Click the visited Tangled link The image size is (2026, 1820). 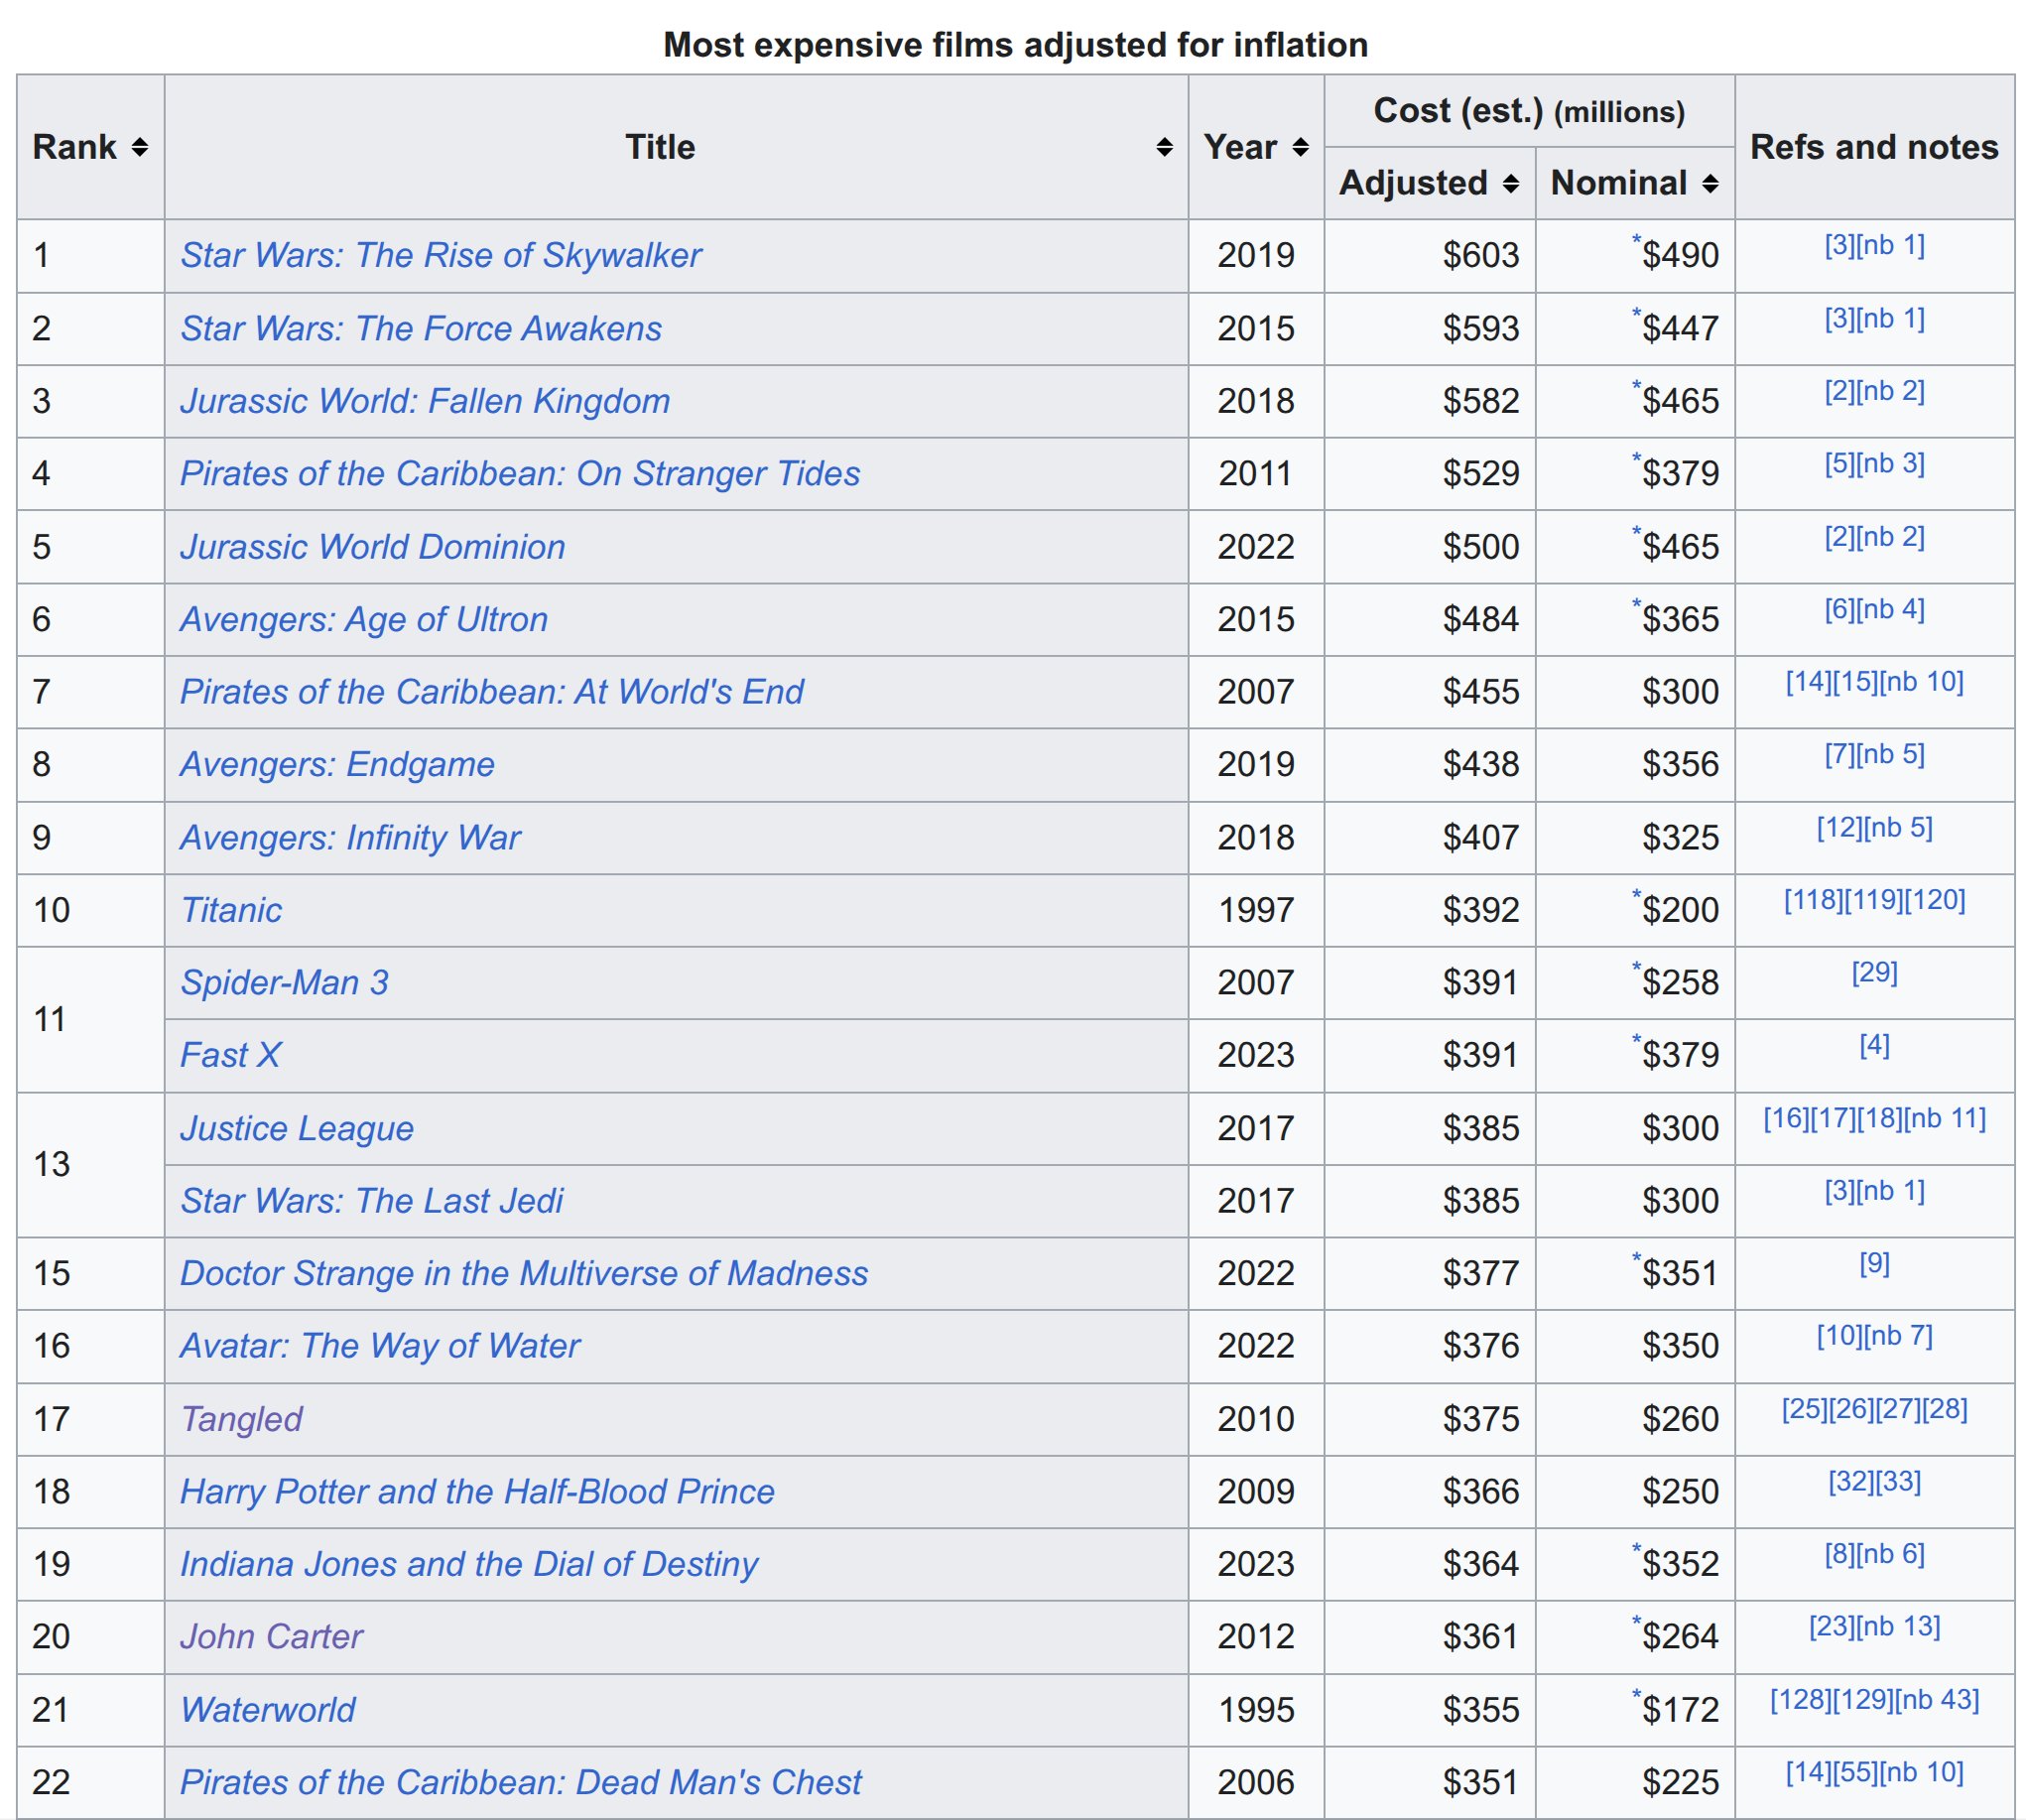coord(241,1419)
